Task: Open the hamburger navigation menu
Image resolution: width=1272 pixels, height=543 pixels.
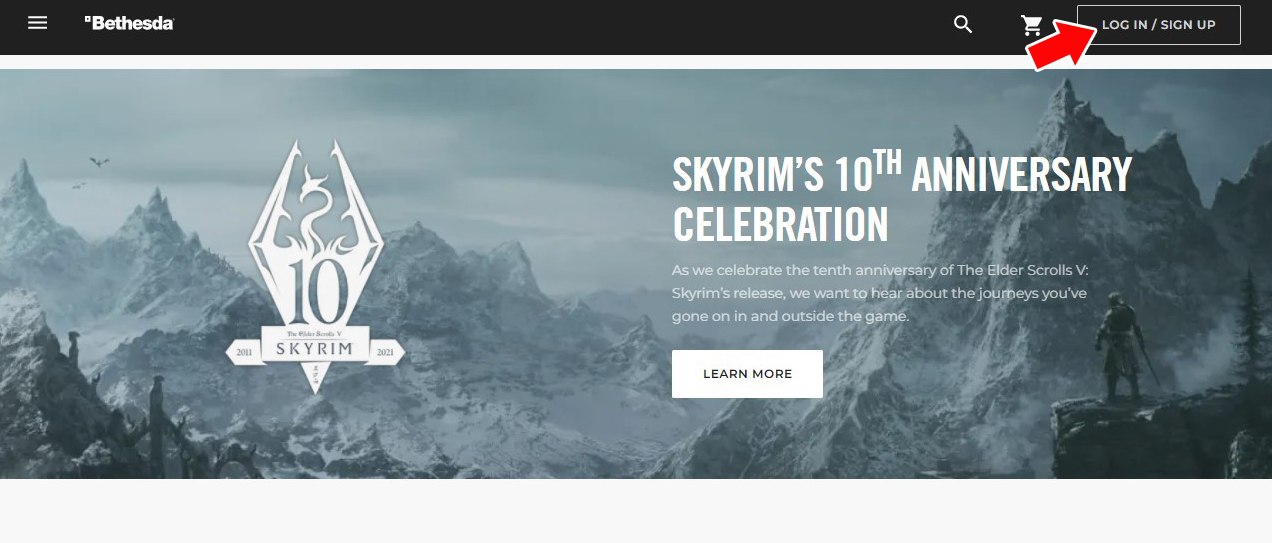Action: pos(38,23)
